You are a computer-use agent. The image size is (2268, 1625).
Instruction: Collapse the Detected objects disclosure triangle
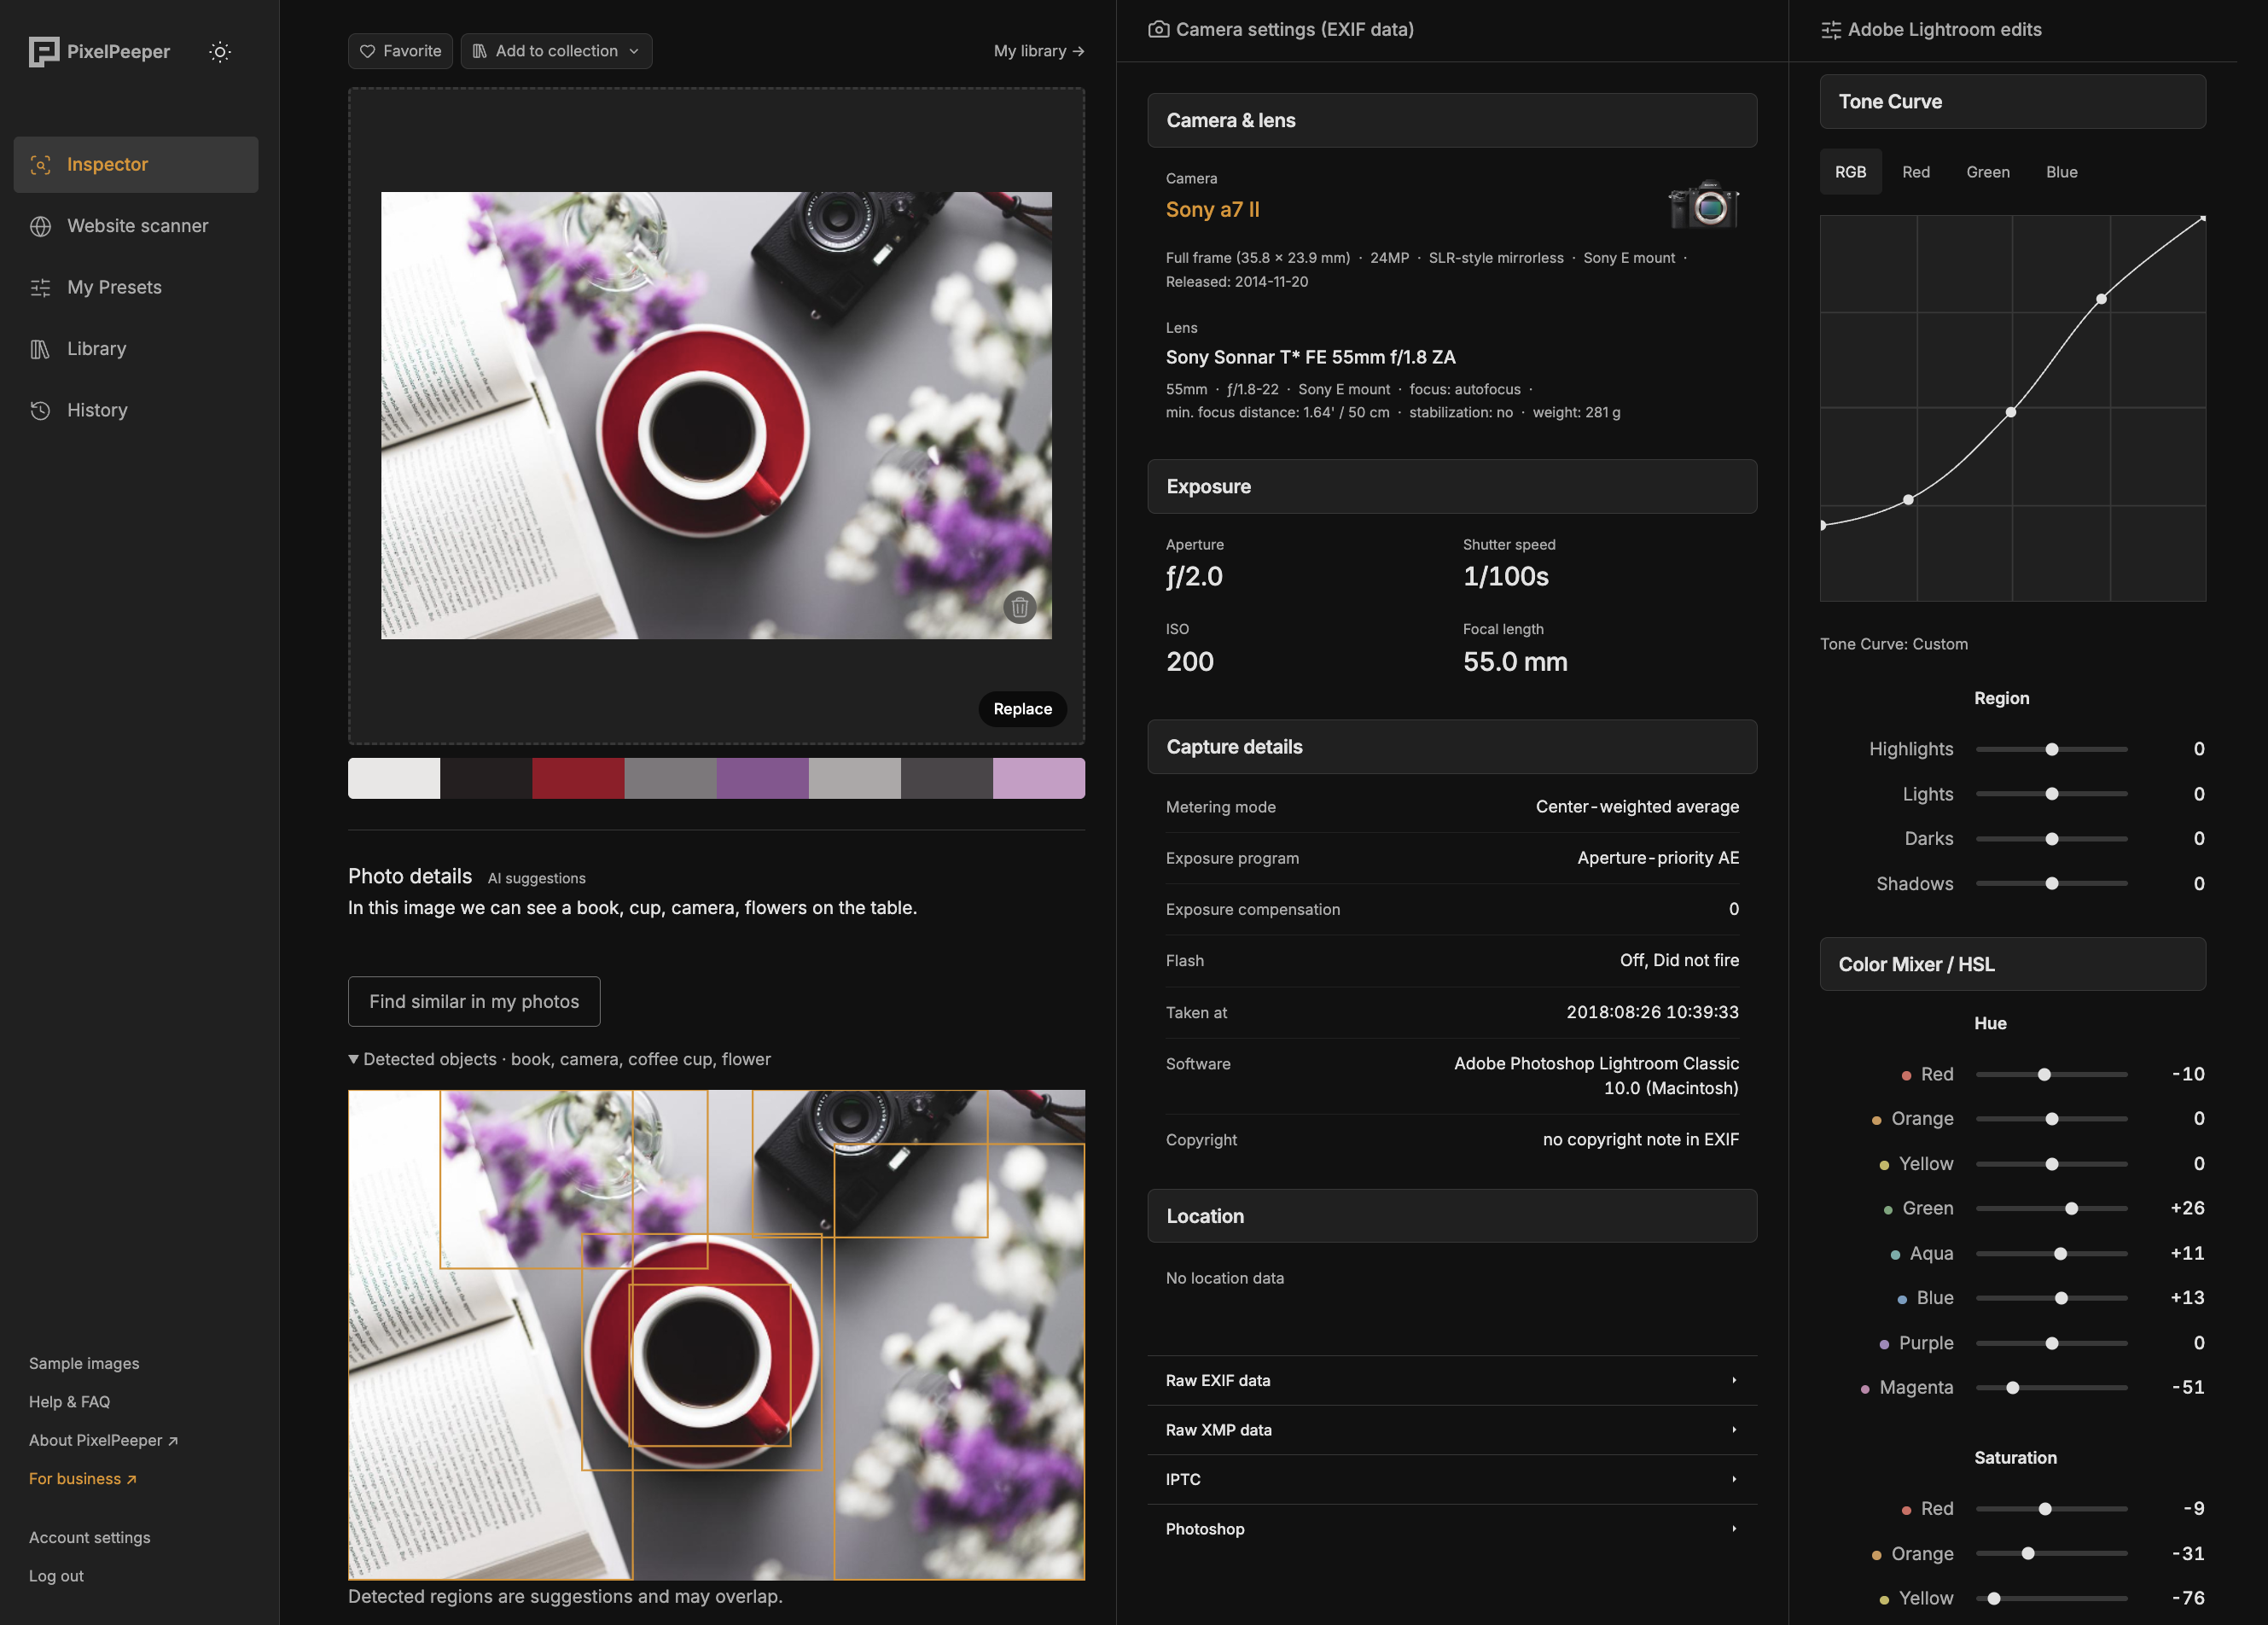pyautogui.click(x=353, y=1059)
